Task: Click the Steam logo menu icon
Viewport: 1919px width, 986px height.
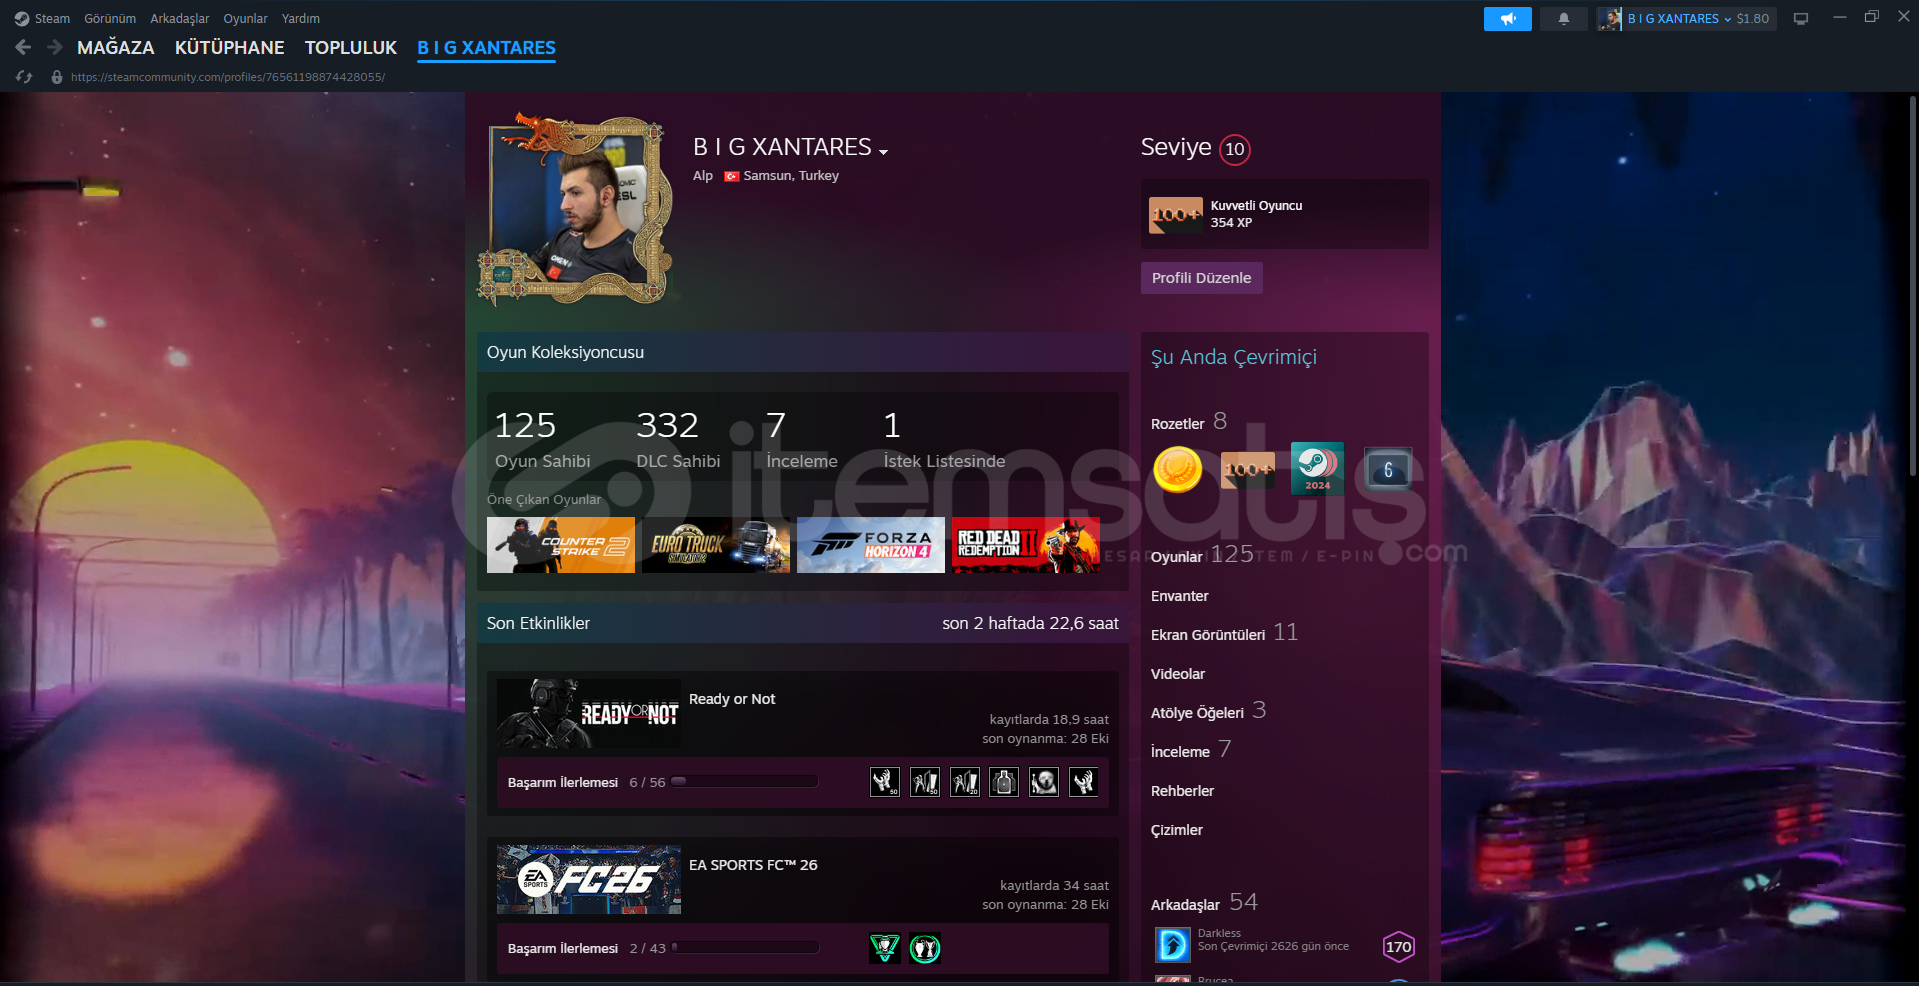Action: tap(21, 19)
